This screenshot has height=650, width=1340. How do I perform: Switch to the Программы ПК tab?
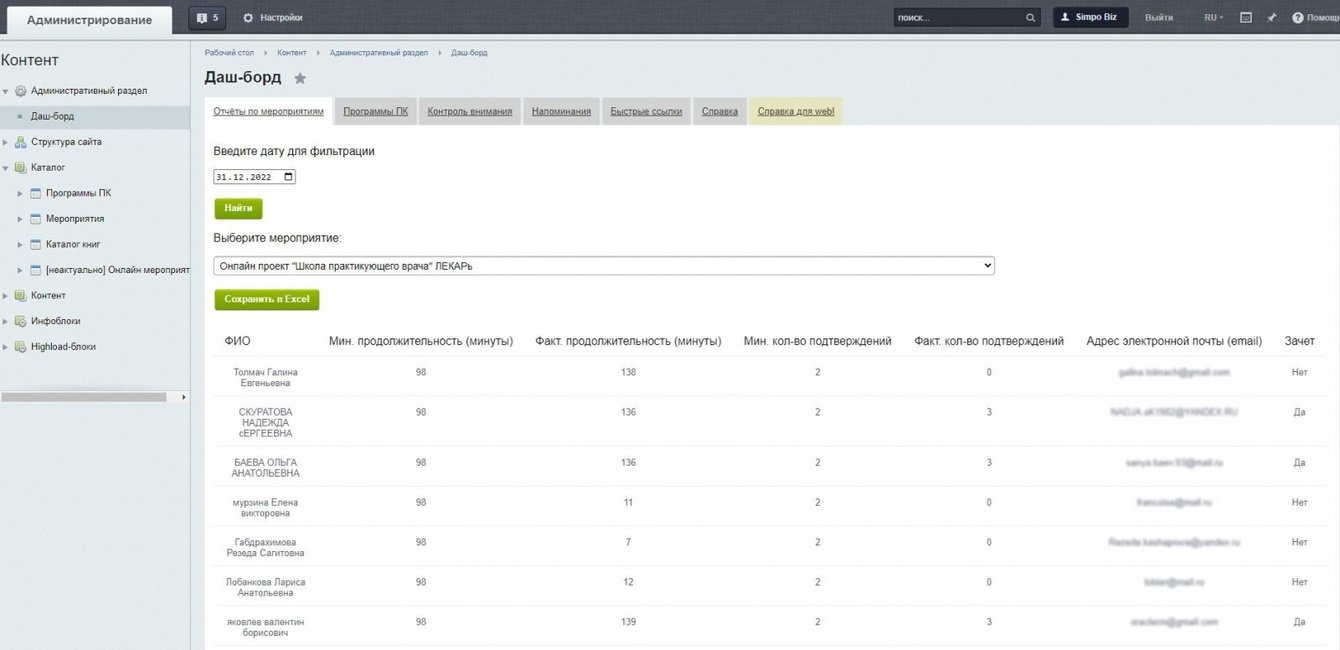[x=376, y=112]
